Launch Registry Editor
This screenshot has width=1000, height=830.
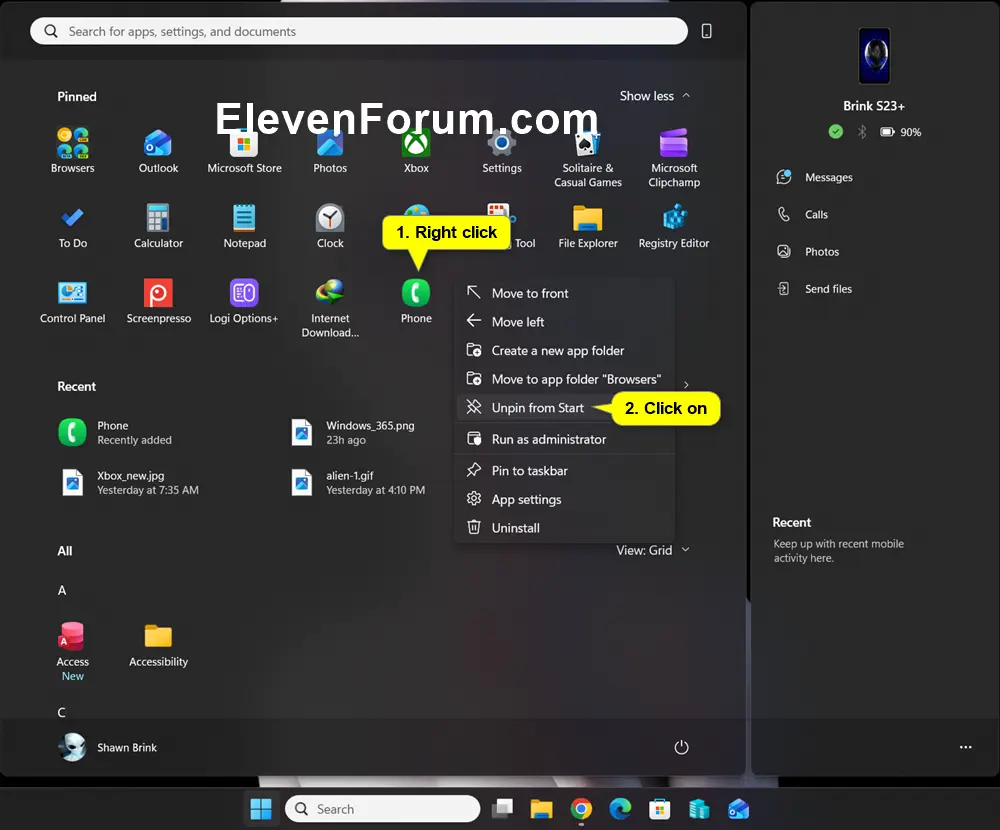coord(674,226)
